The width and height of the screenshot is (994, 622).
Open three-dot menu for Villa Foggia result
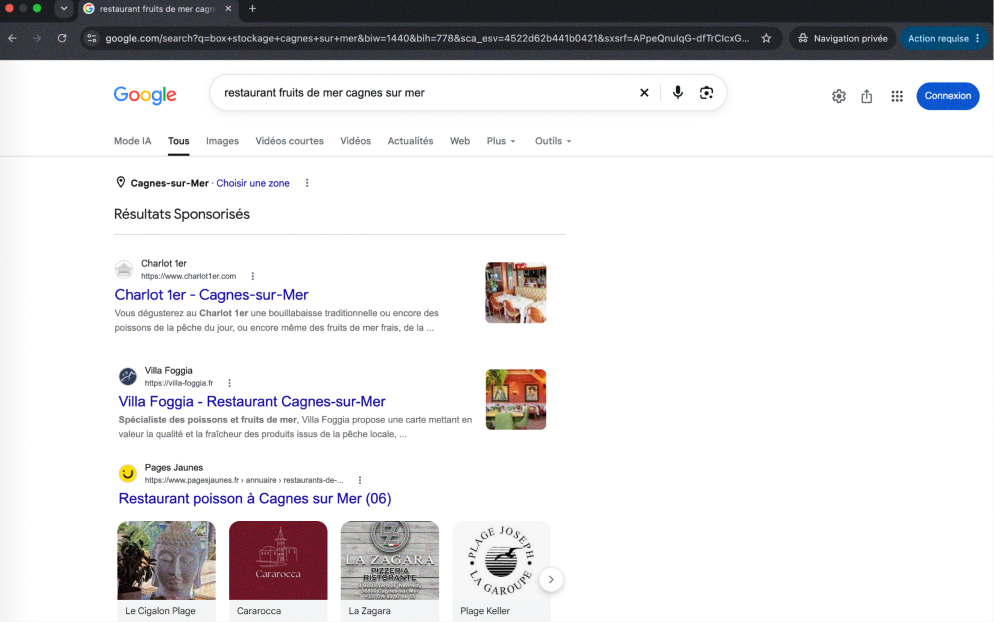coord(229,383)
